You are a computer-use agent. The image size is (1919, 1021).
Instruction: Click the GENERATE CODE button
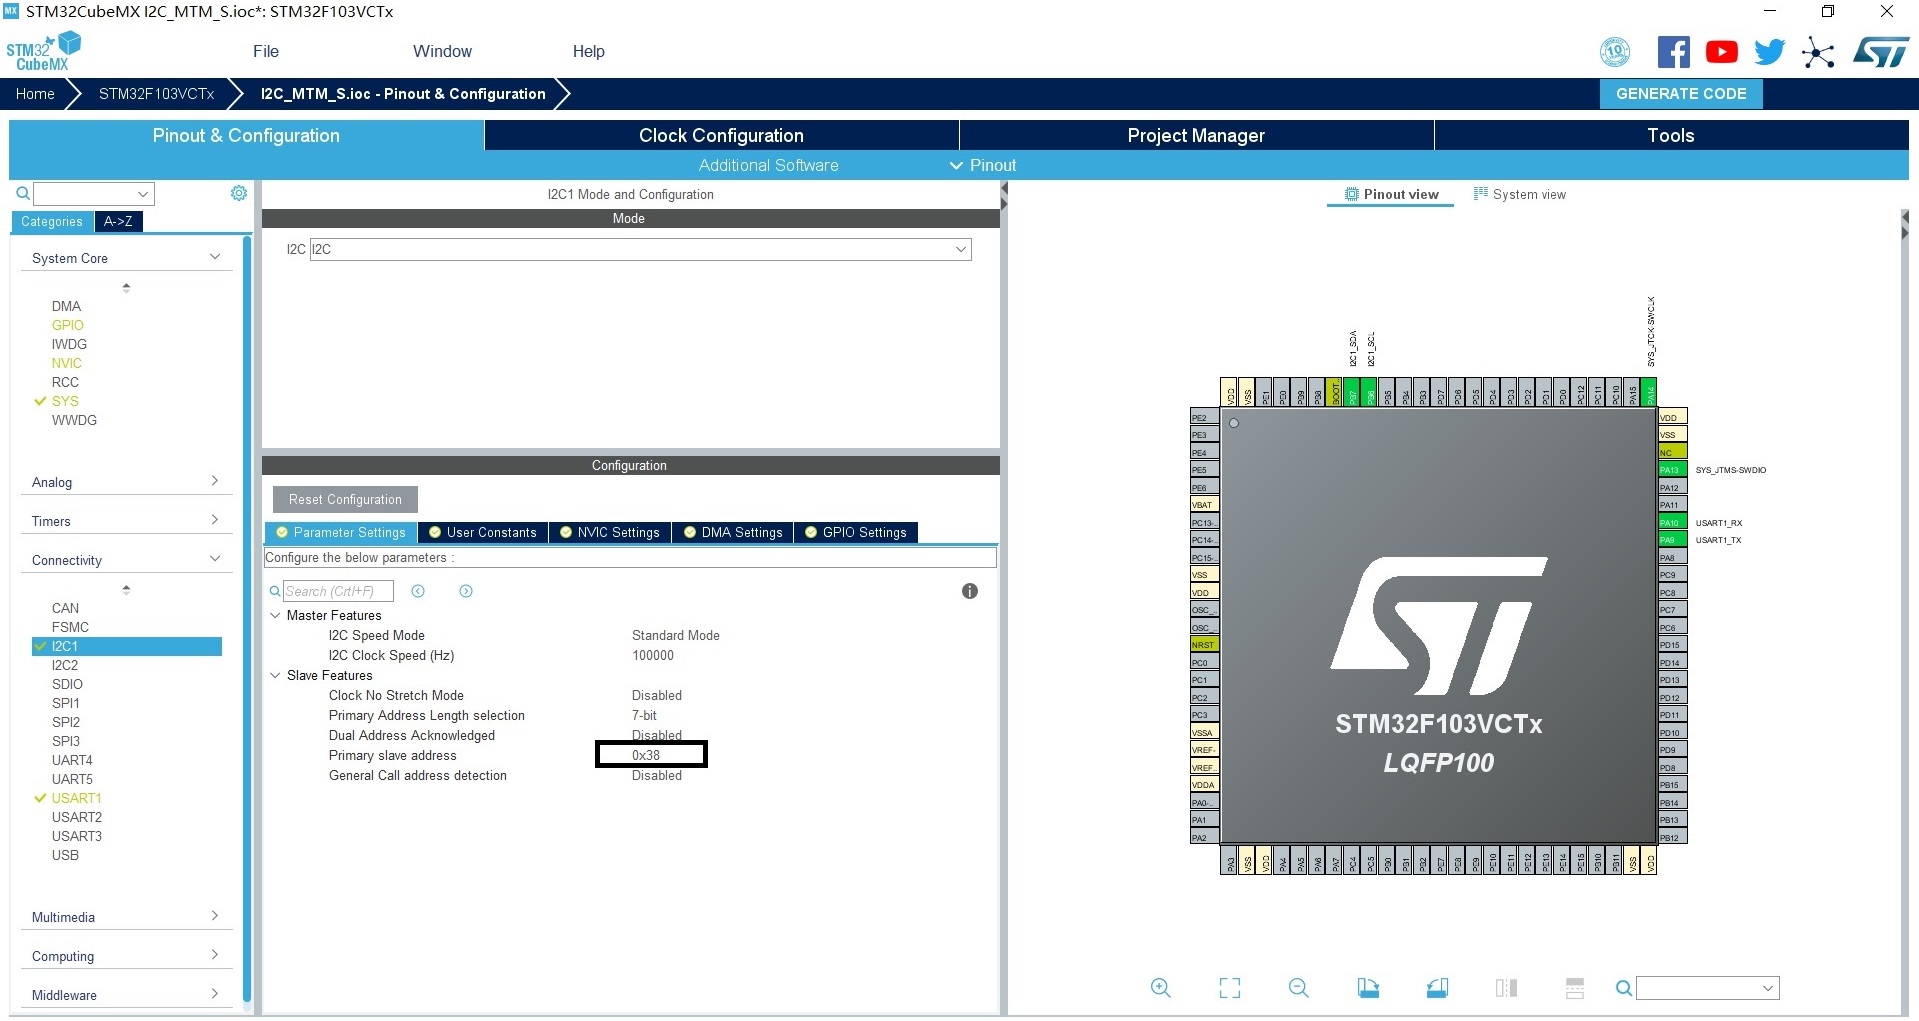(x=1680, y=93)
